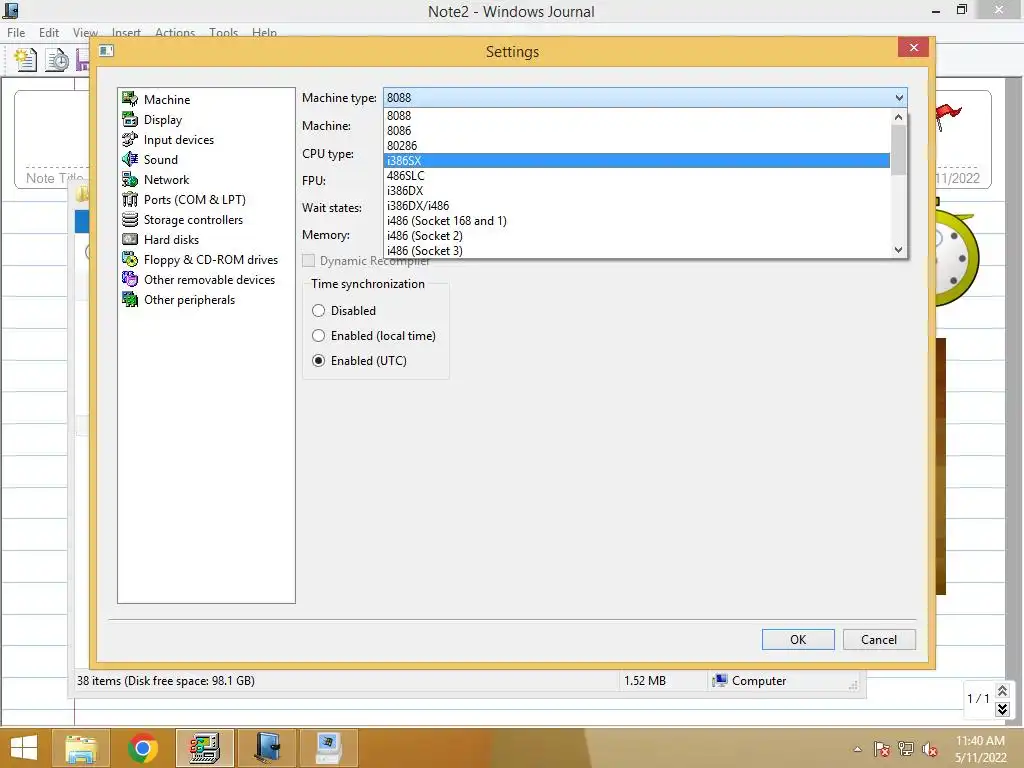Go to next page in Journal
The height and width of the screenshot is (768, 1024).
point(1002,709)
